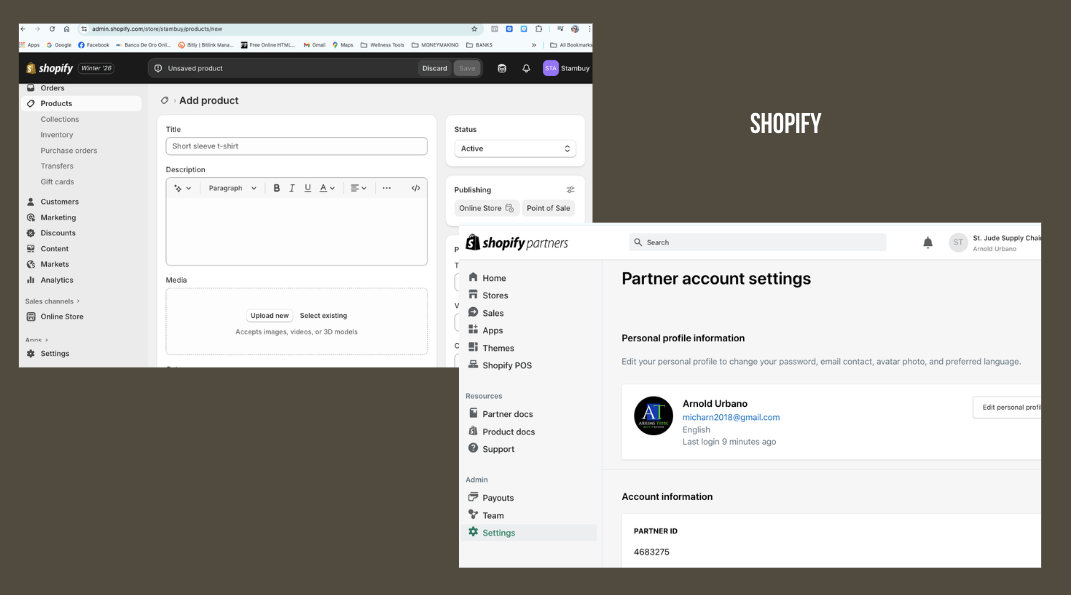Image resolution: width=1071 pixels, height=595 pixels.
Task: Click the Shopify logo in the admin header
Action: point(49,68)
